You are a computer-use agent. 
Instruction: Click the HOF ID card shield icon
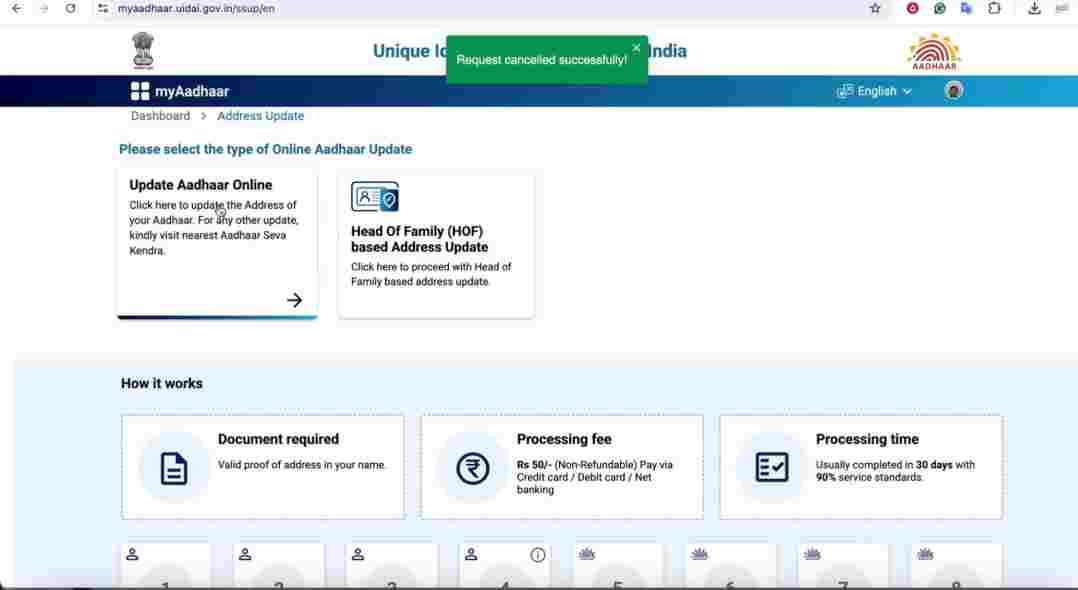tap(375, 197)
